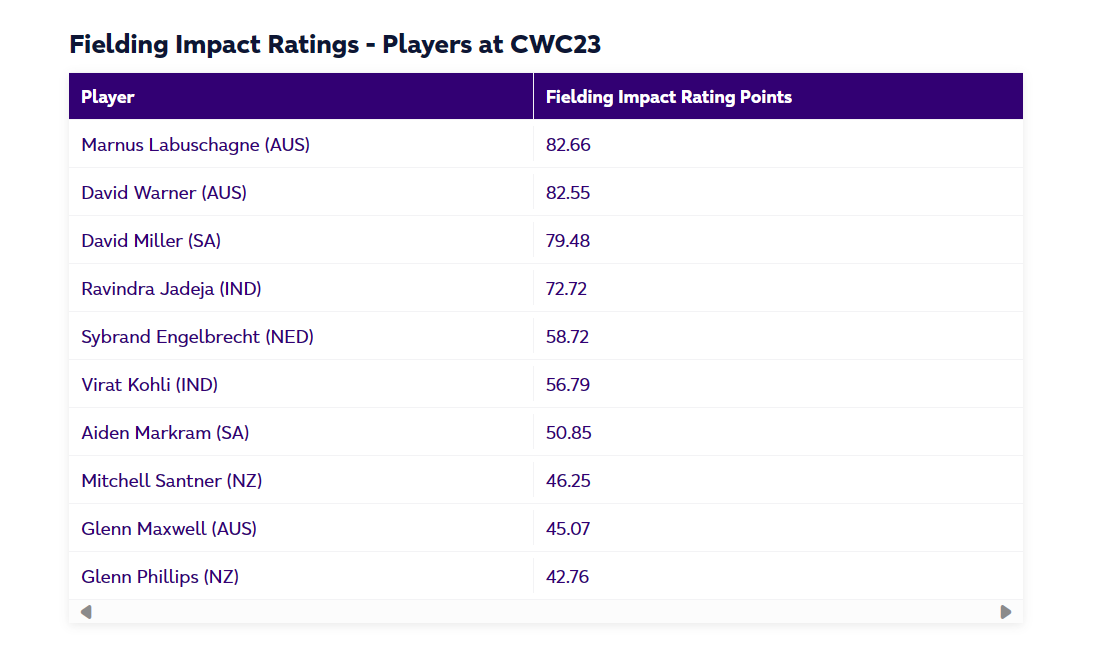Click Glenn Phillips' rating value 42.76
The image size is (1106, 651).
click(x=568, y=576)
